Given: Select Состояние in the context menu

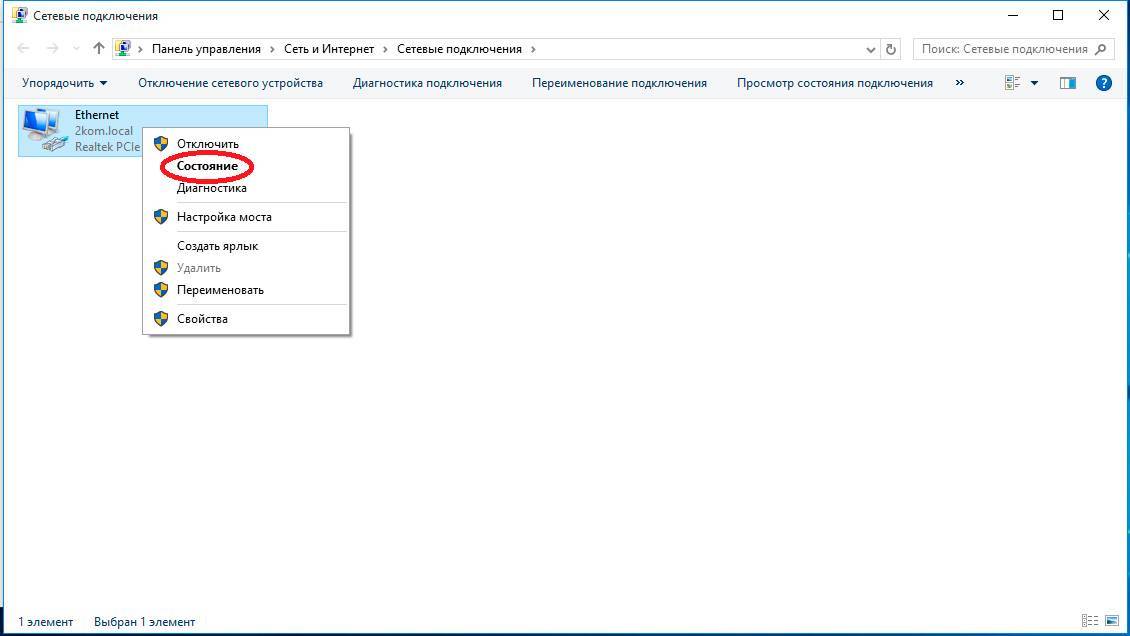Looking at the screenshot, I should point(207,166).
